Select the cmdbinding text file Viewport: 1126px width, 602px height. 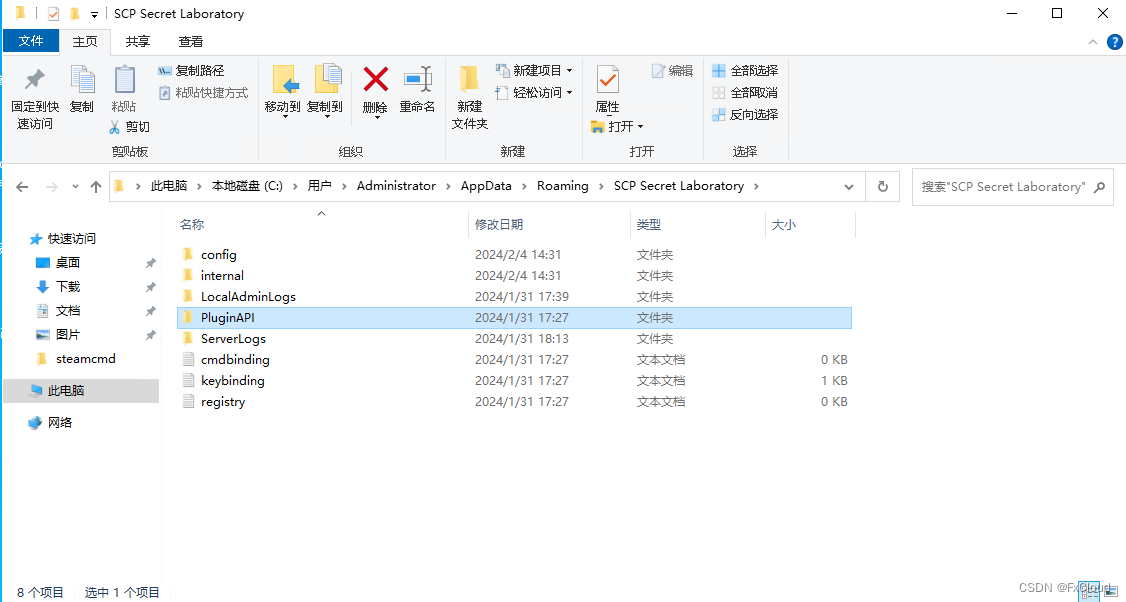[x=514, y=359]
